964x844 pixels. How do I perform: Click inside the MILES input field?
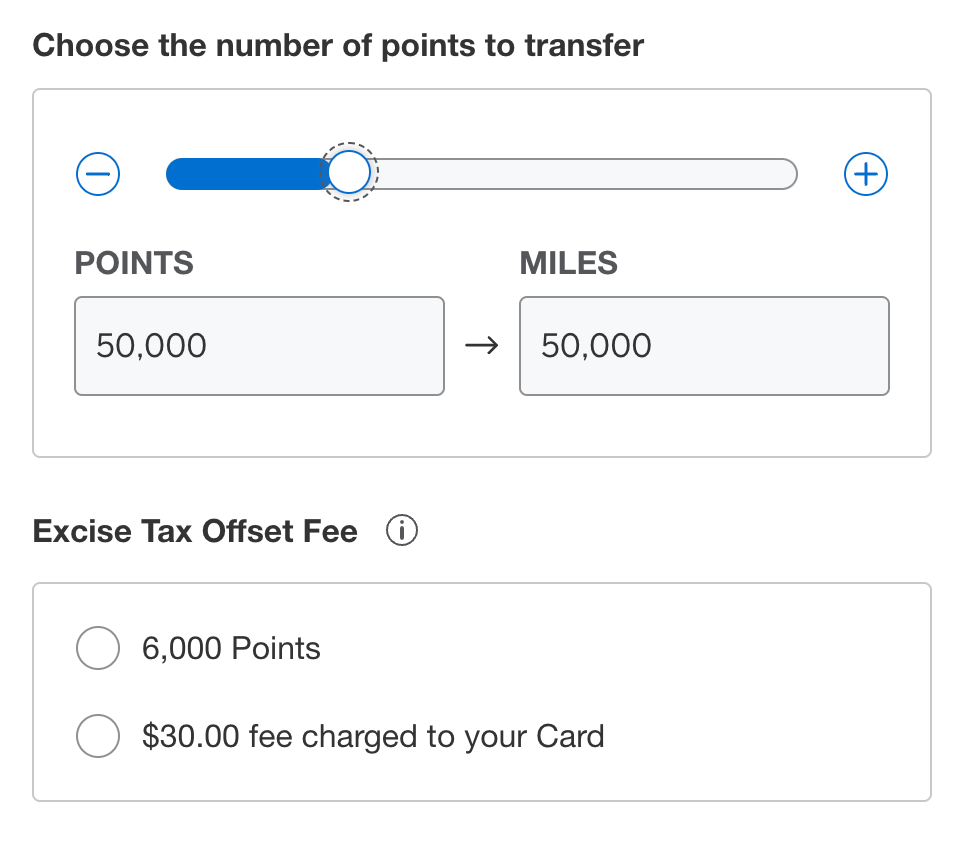[x=704, y=345]
